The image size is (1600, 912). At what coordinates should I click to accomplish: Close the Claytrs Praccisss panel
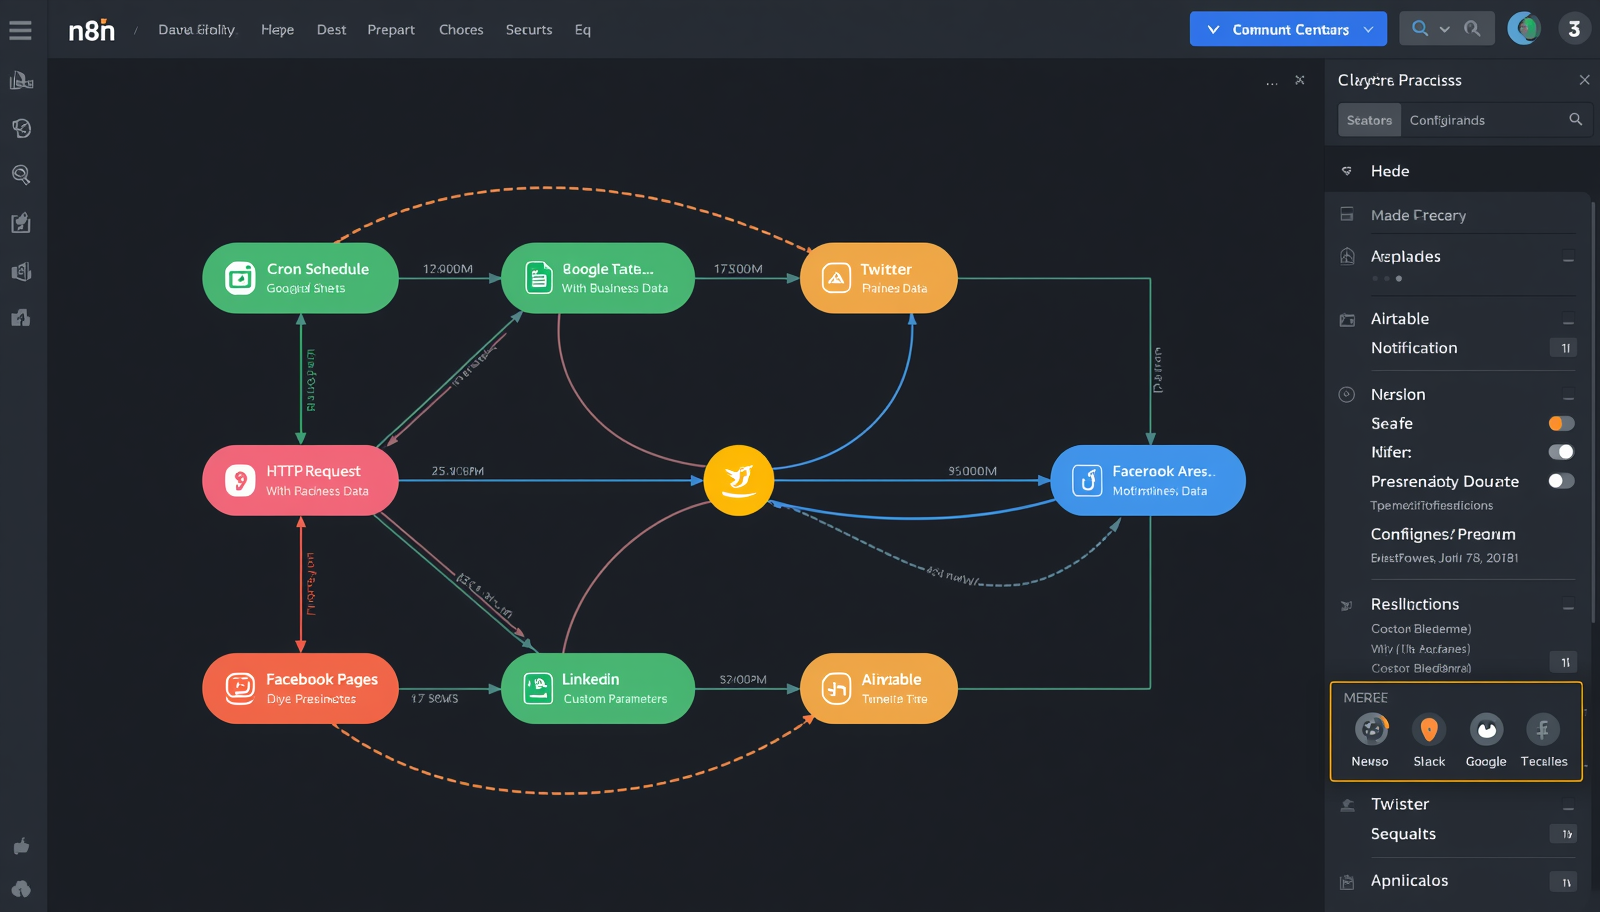pyautogui.click(x=1584, y=80)
